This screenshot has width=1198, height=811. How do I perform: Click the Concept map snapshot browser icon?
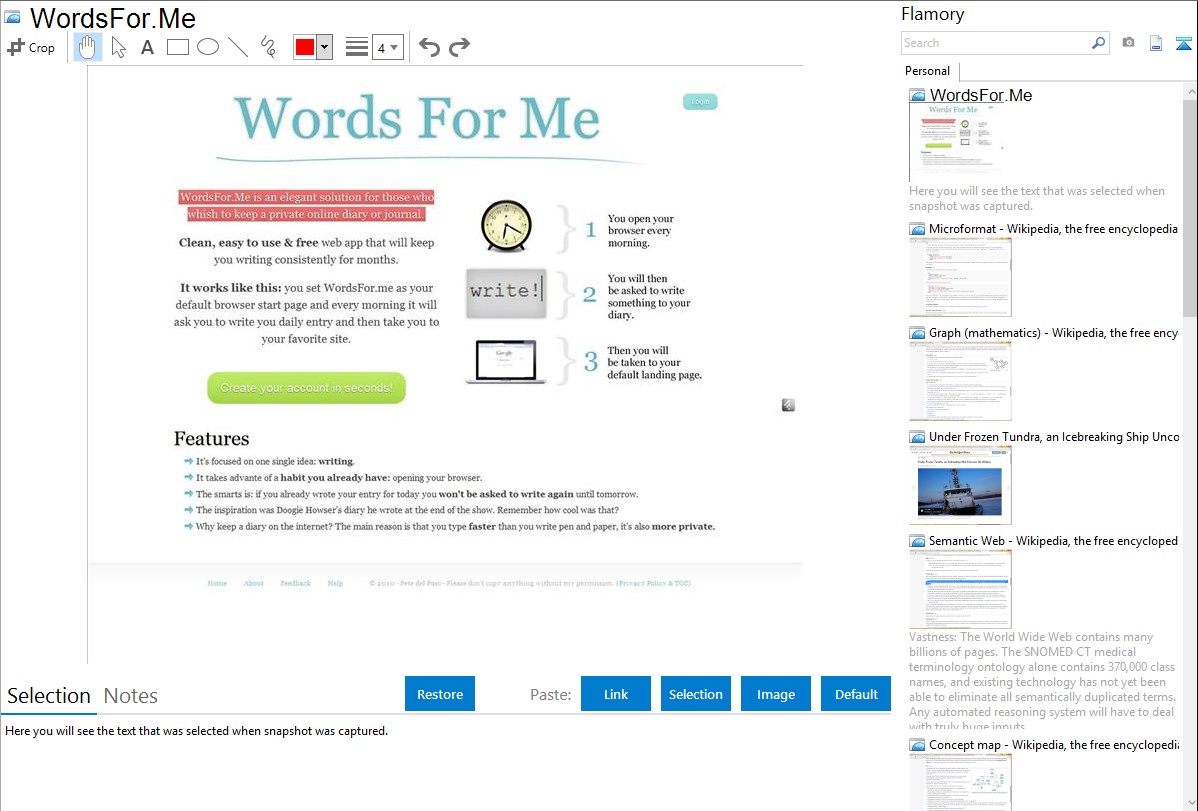tap(917, 745)
